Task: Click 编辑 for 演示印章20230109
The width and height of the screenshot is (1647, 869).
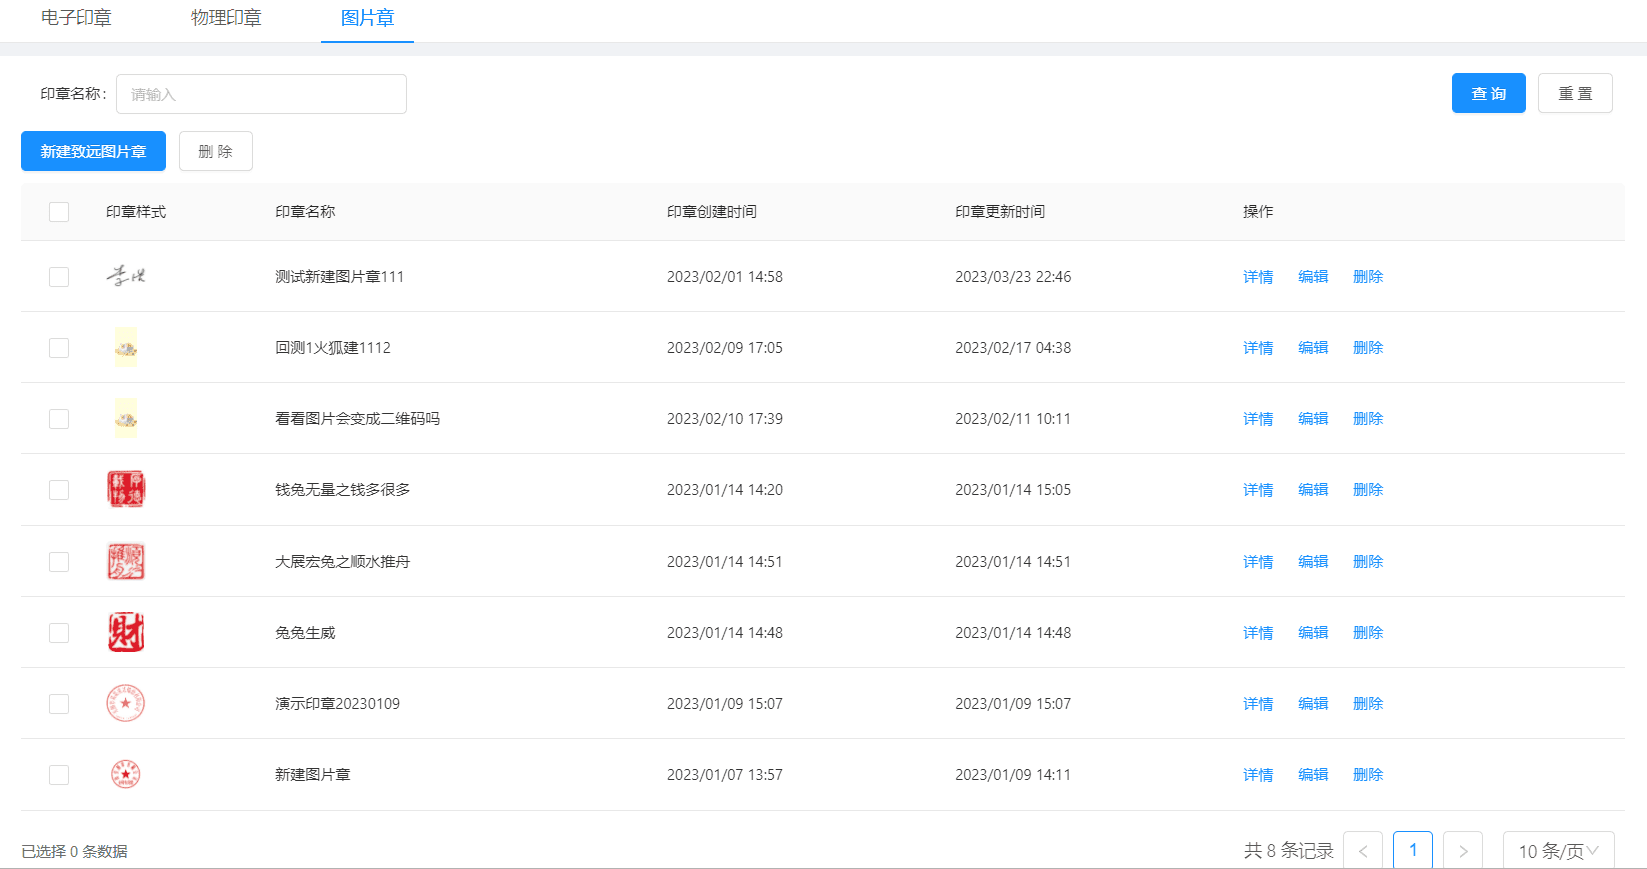Action: tap(1313, 704)
